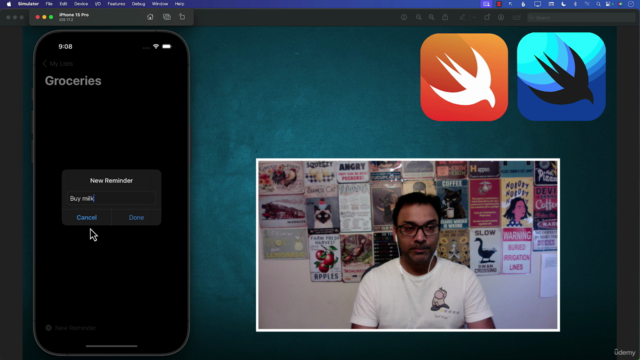Open the I/O menu
The image size is (640, 360).
[98, 4]
